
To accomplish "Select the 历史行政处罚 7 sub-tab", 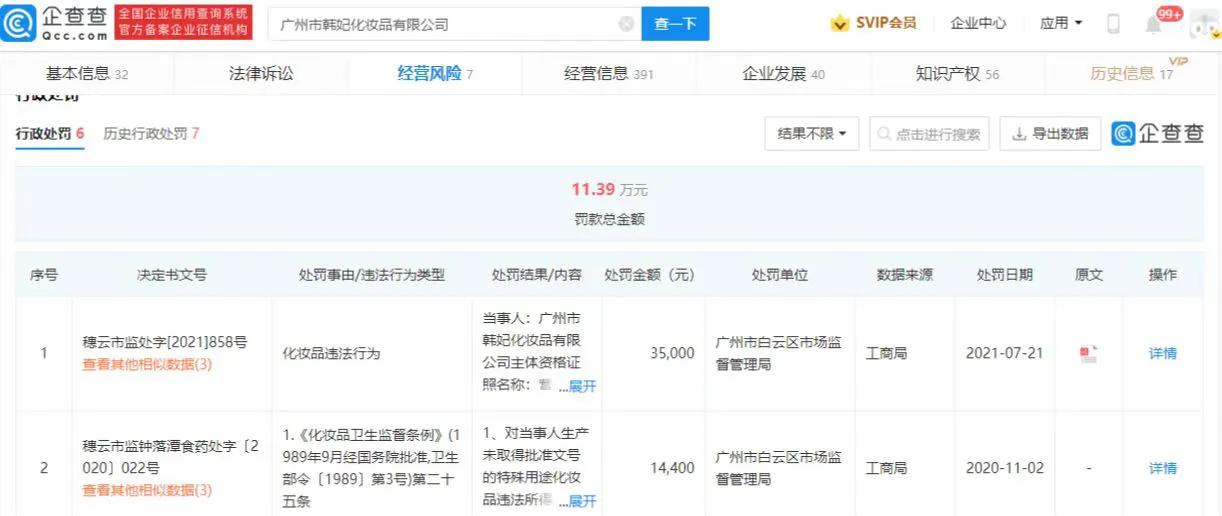I will point(151,134).
